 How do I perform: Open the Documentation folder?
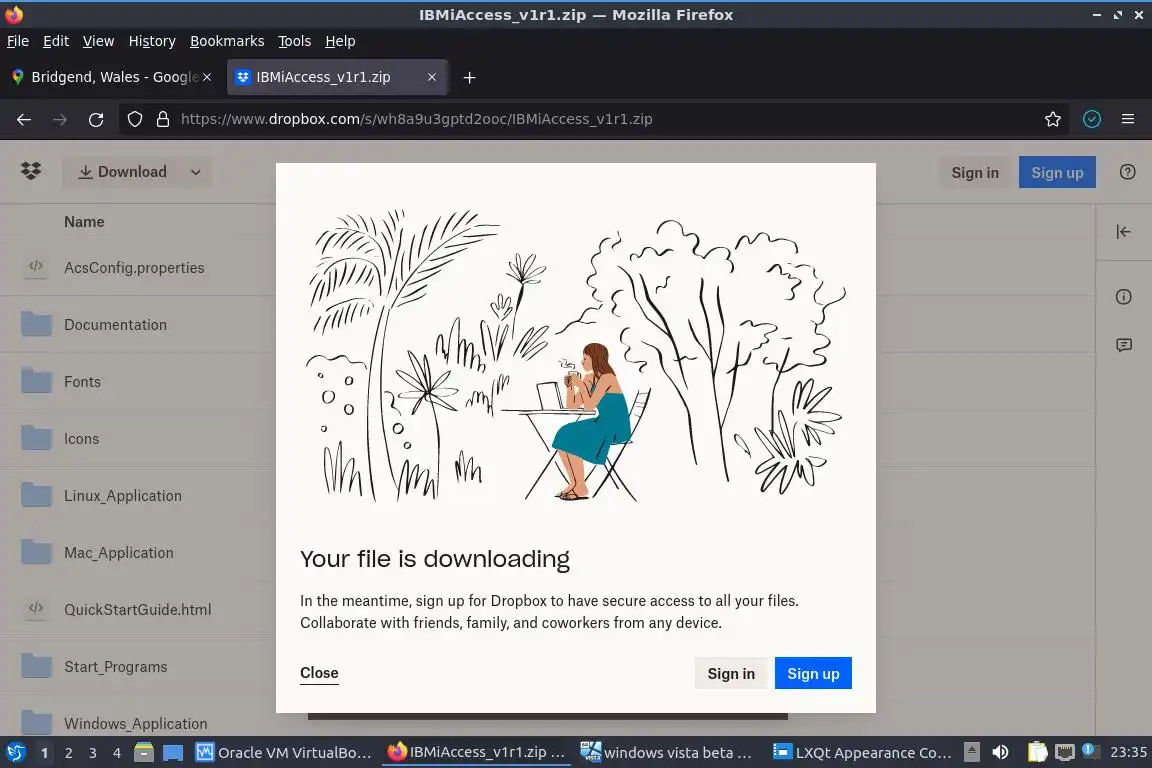click(x=115, y=325)
